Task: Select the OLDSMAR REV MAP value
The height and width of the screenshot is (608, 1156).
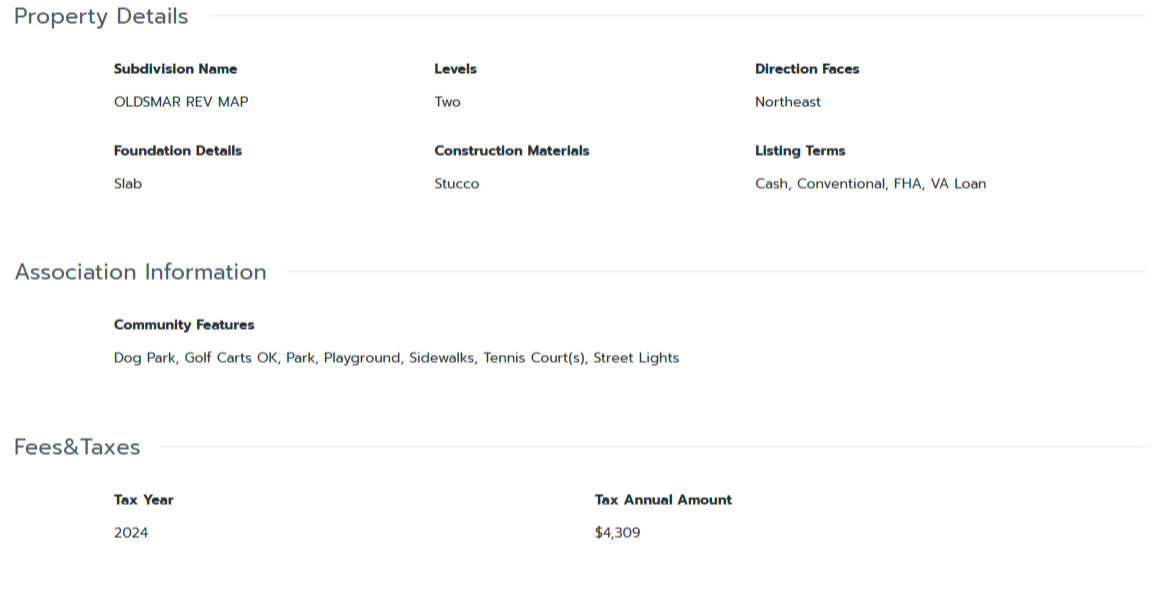Action: pos(181,102)
